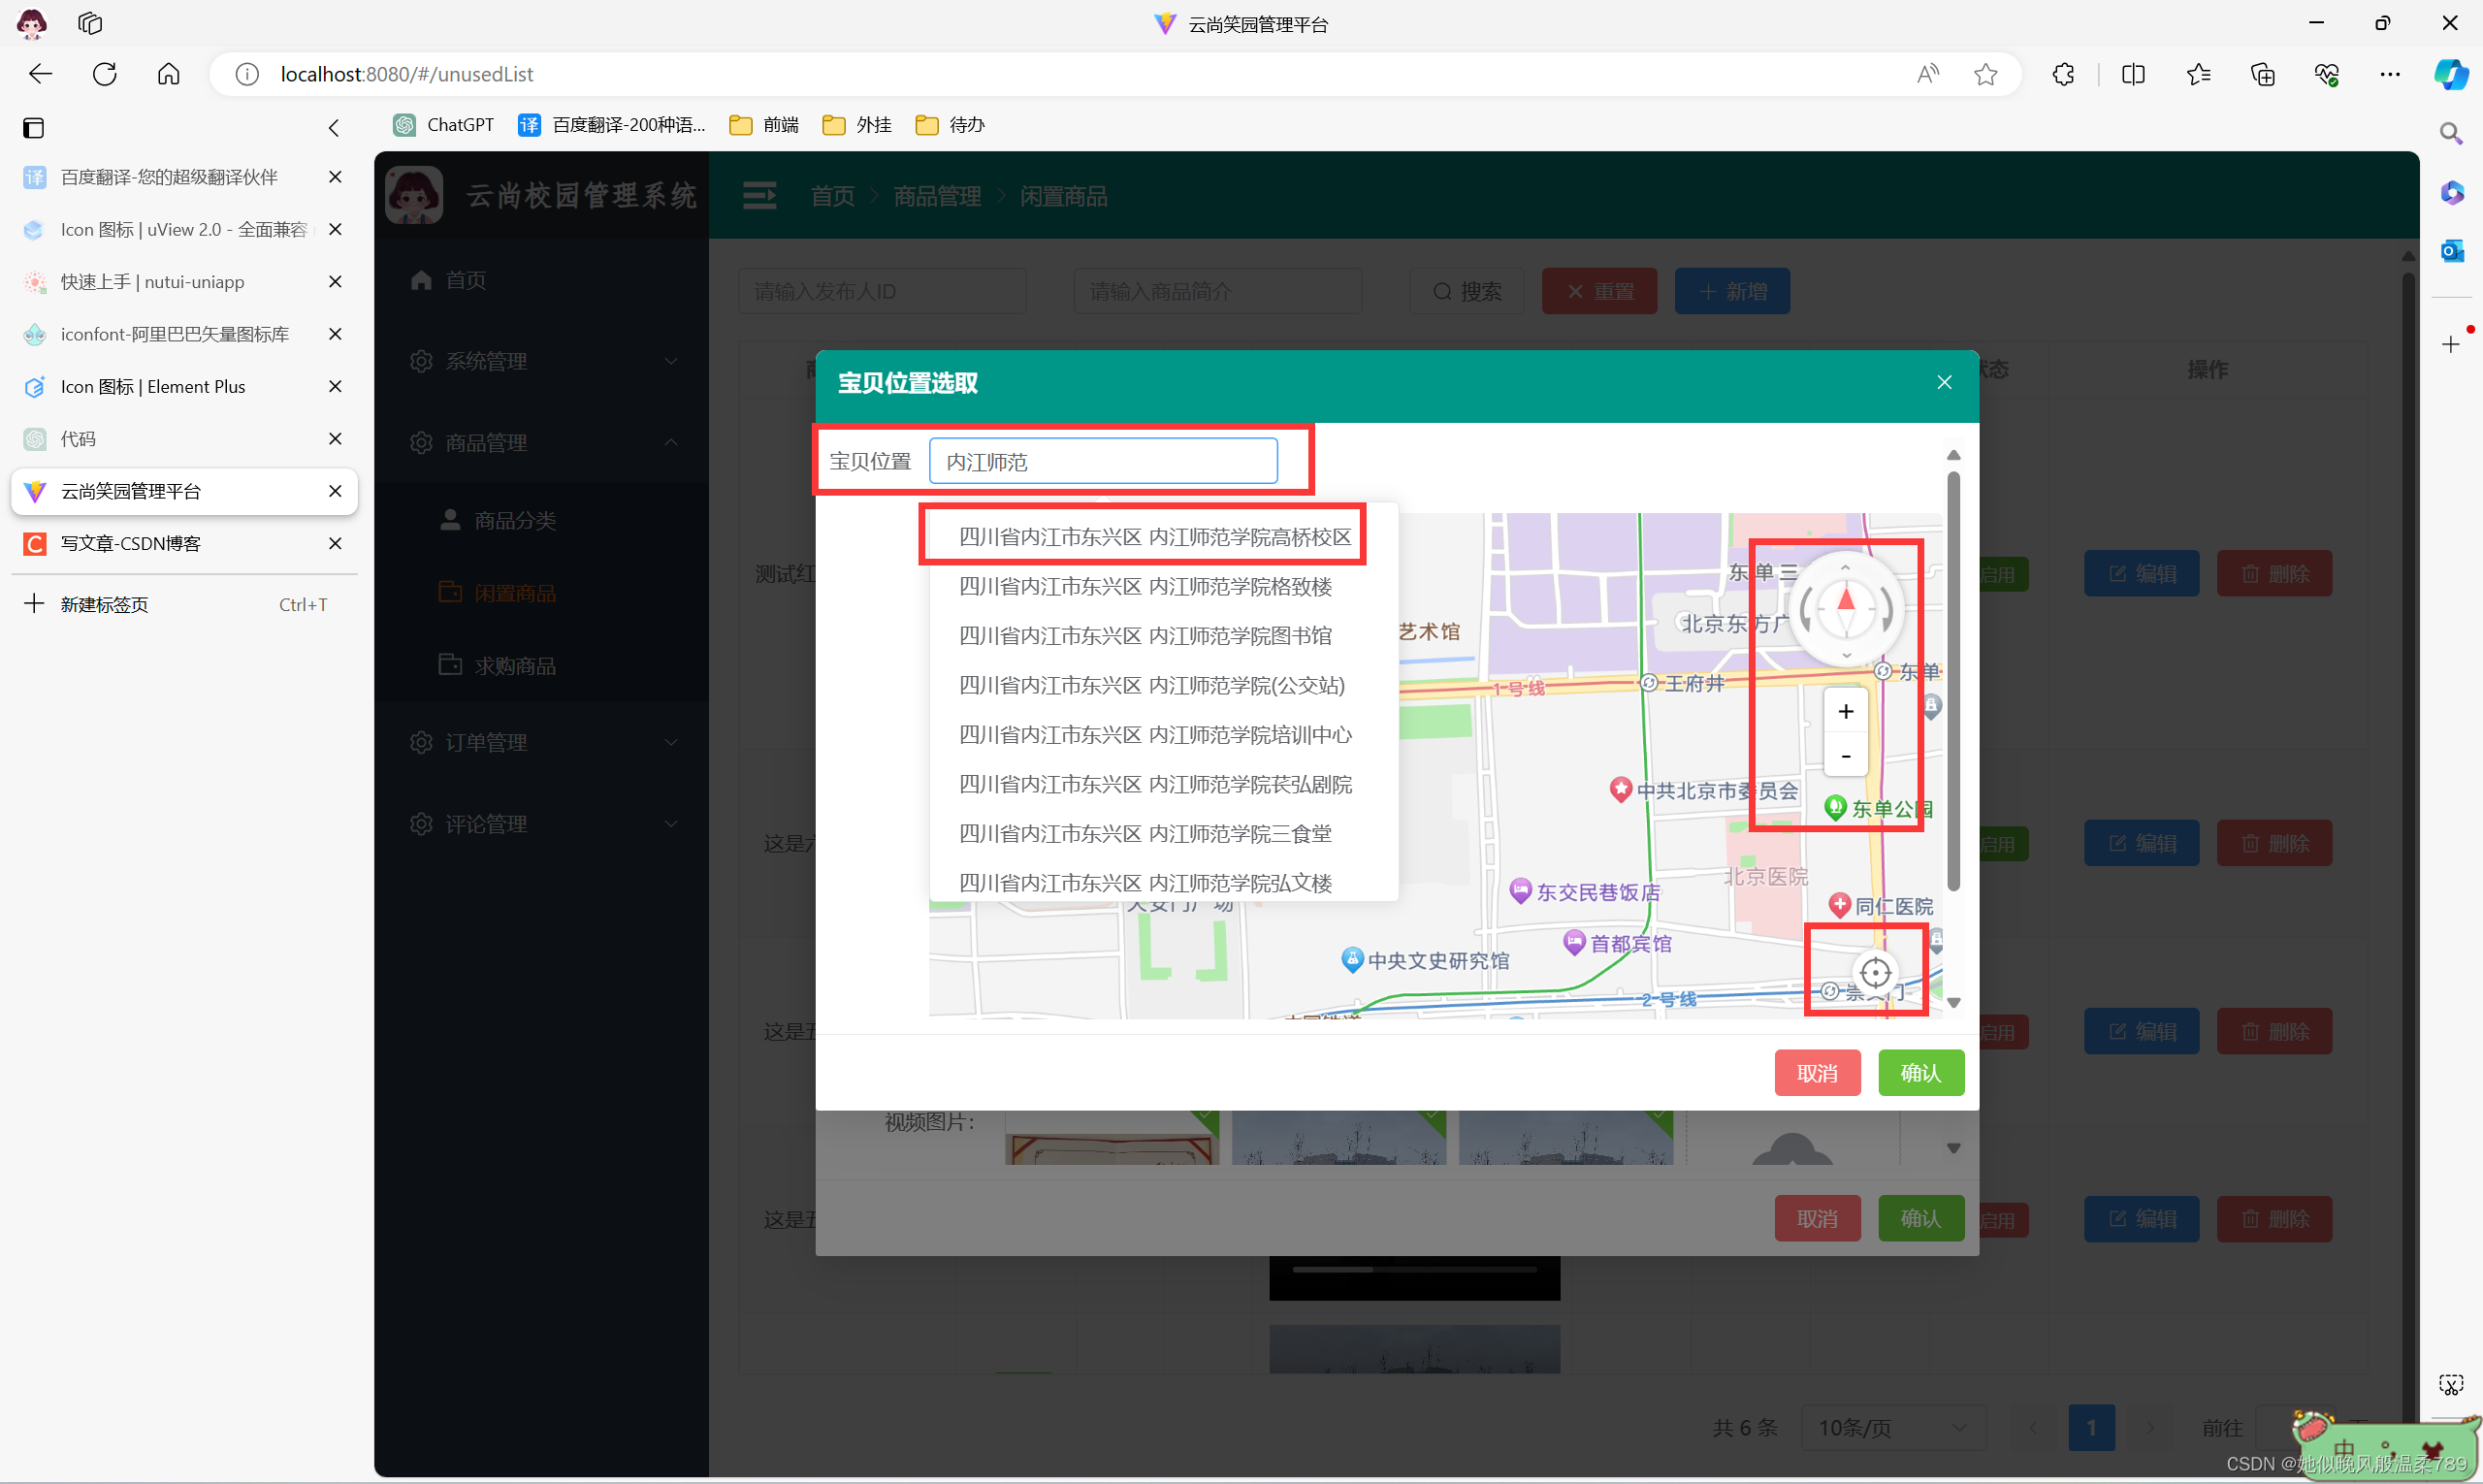This screenshot has height=1484, width=2483.
Task: Click the 东交民巷饭店 map marker
Action: [1521, 890]
